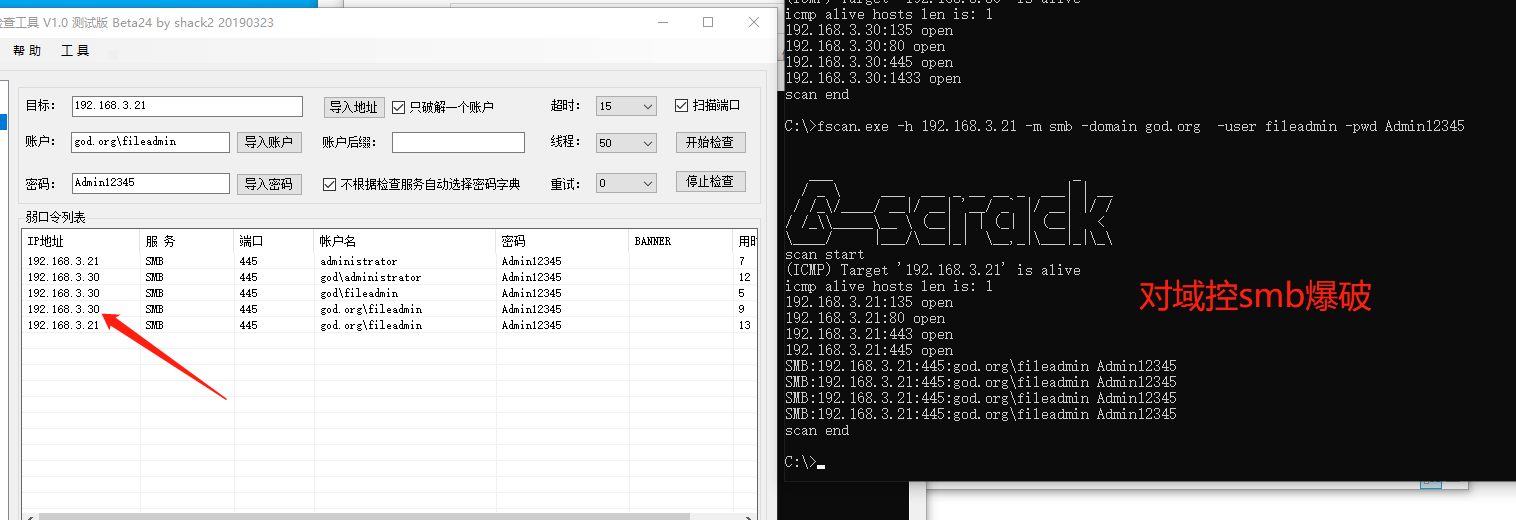Minimize the weak password tool window
This screenshot has width=1516, height=520.
tap(662, 22)
